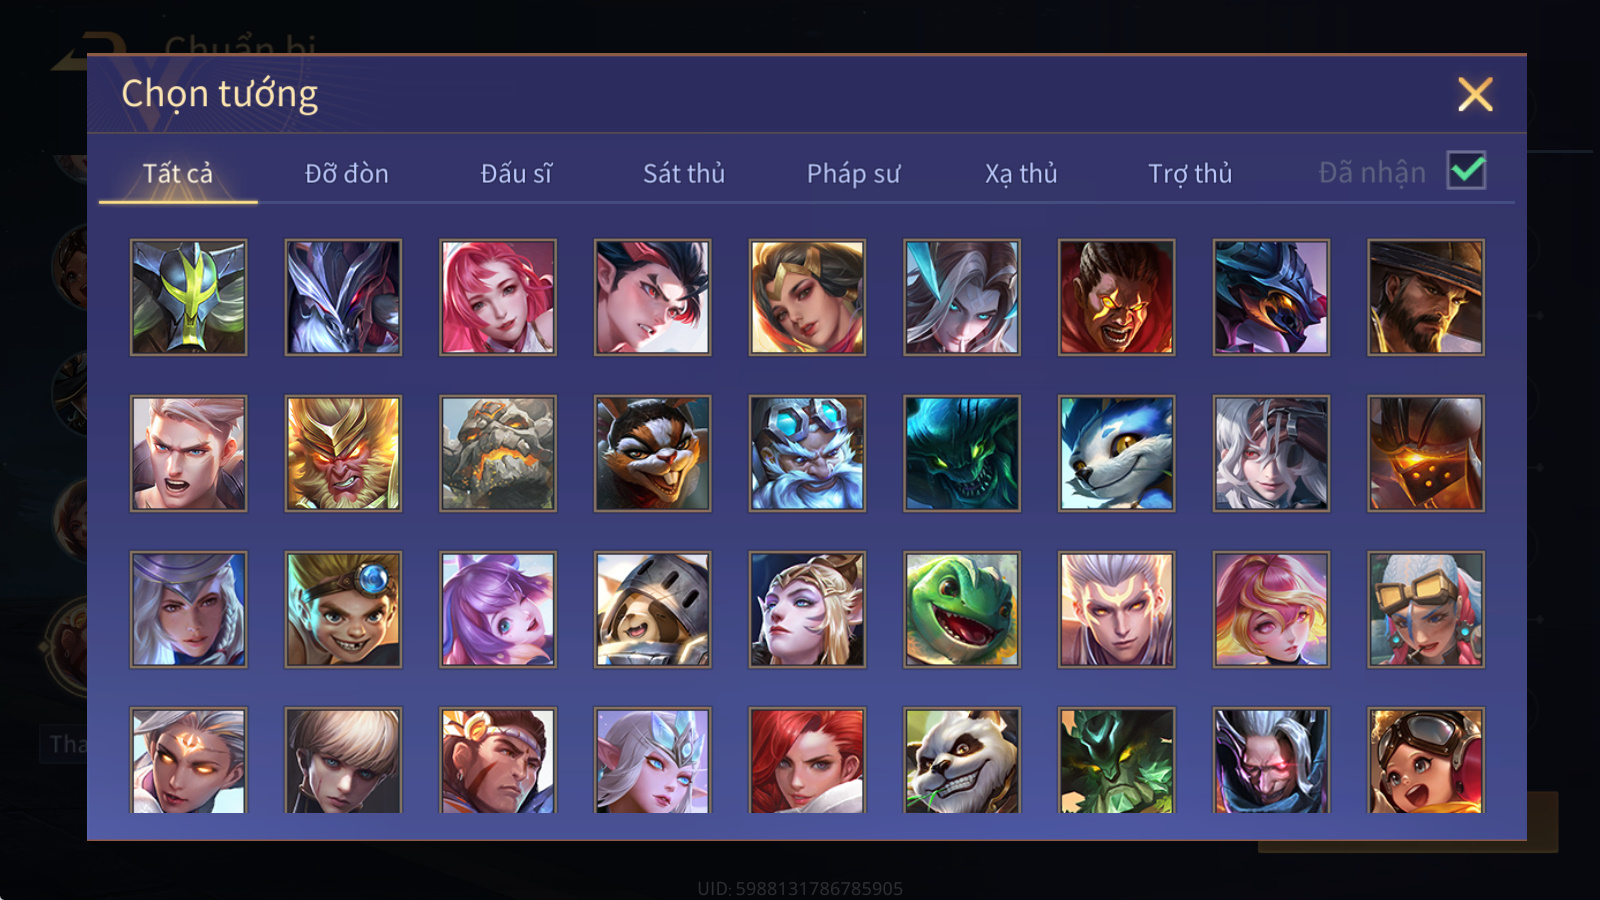Close the Chọn tướng dialog
The height and width of the screenshot is (900, 1600).
pos(1475,94)
